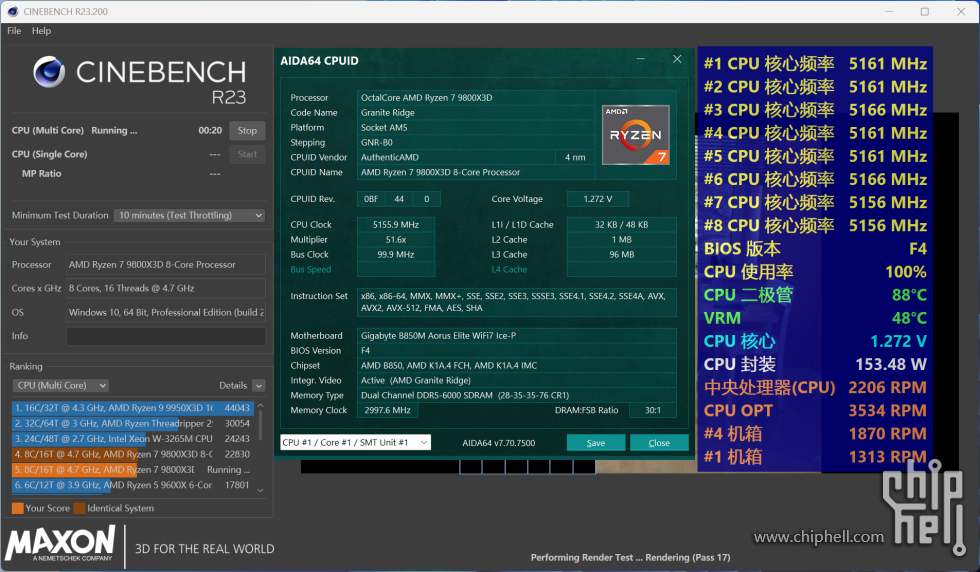Click the #1 CPU core frequency reading
Screen dimensions: 980x572
(815, 64)
